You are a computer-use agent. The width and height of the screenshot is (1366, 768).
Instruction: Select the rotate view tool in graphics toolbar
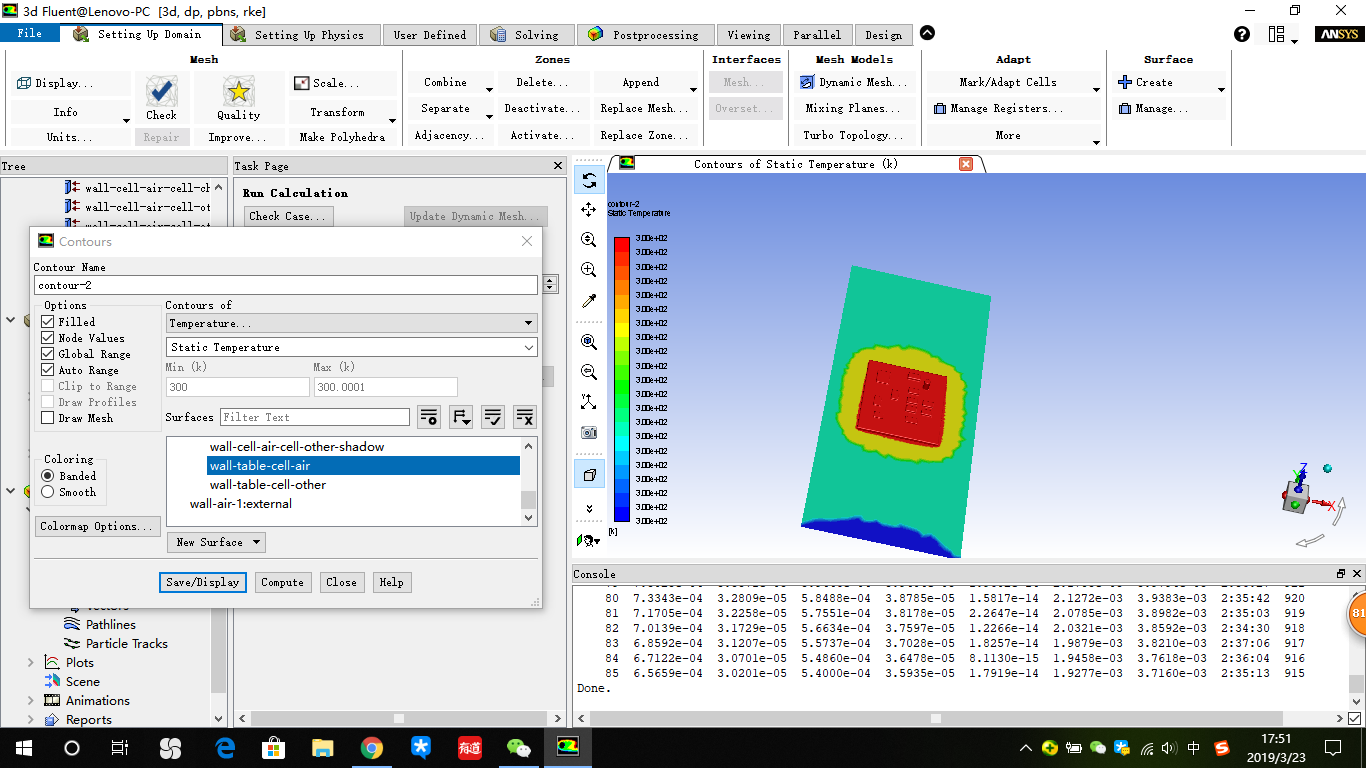pos(588,180)
